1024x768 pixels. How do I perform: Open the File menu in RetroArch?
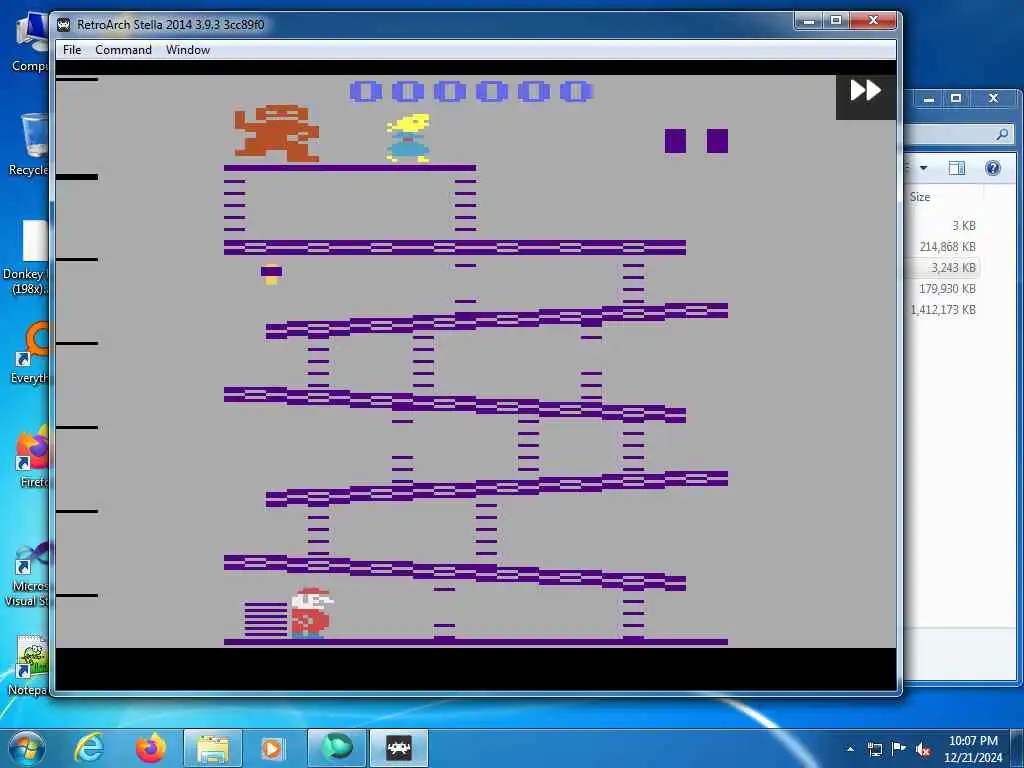pyautogui.click(x=72, y=50)
